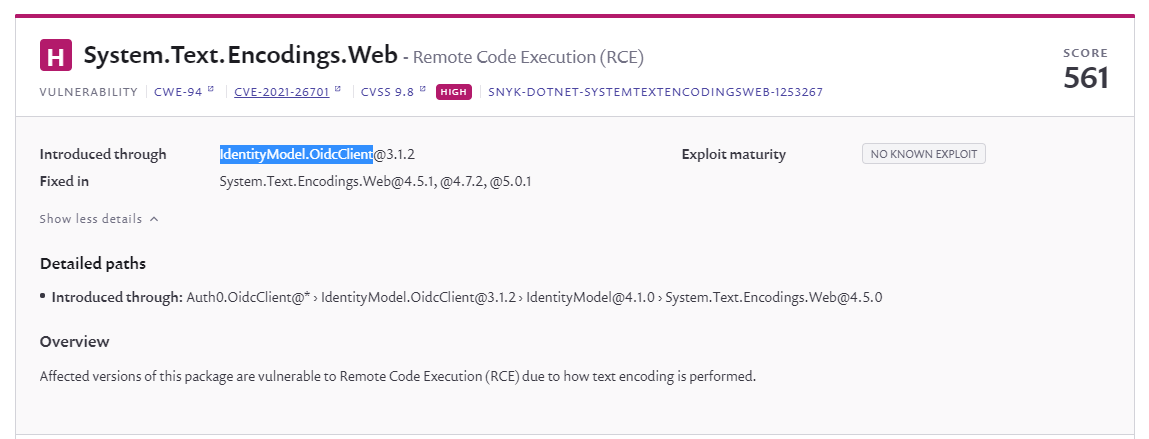Click the HIGH severity badge
The image size is (1149, 439).
[454, 92]
